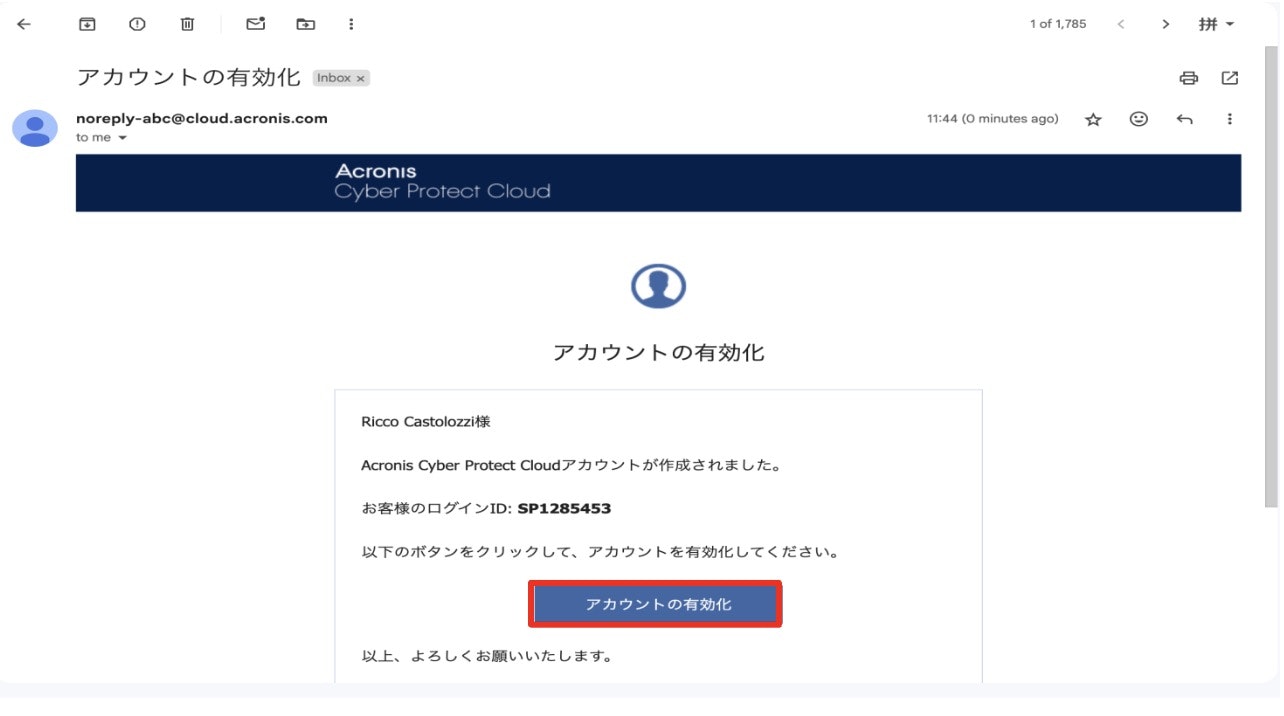Go to older email arrow
The image size is (1284, 716).
(1165, 24)
